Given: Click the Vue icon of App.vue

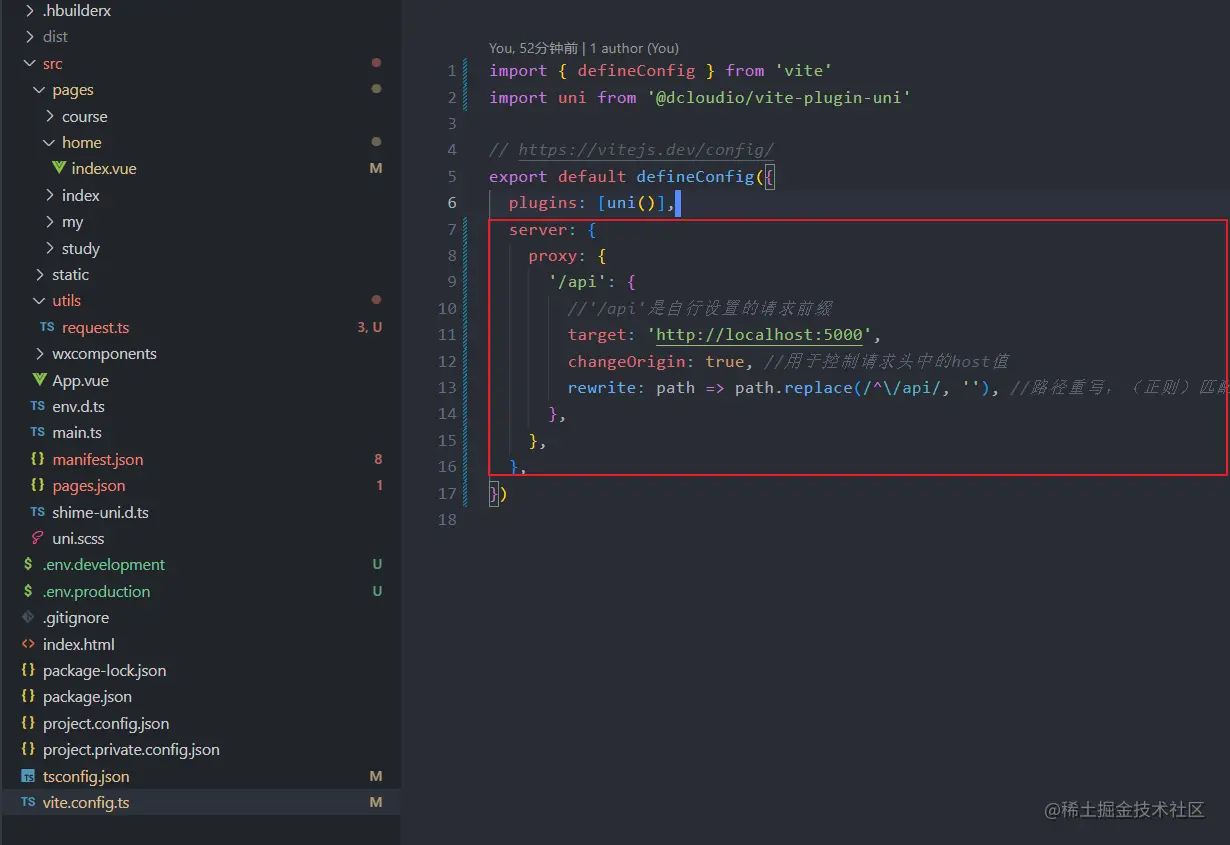Looking at the screenshot, I should tap(39, 380).
